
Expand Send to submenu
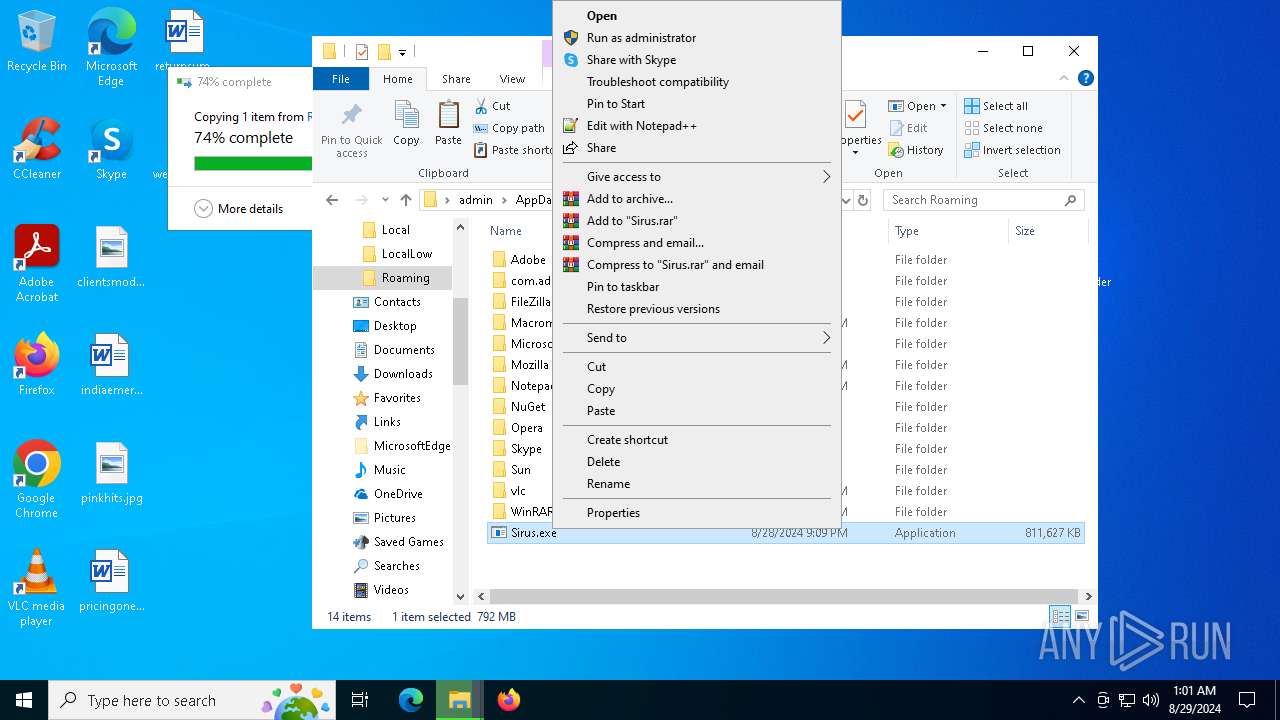[696, 338]
